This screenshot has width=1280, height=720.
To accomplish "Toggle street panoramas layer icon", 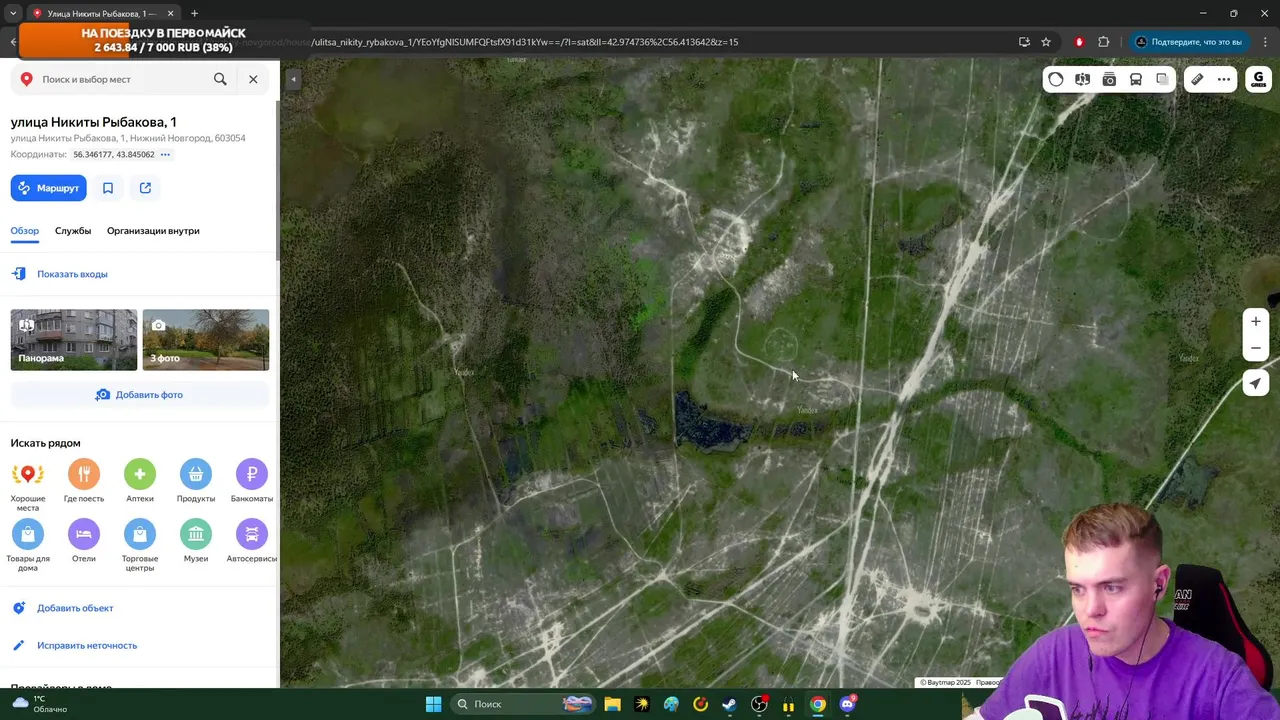I will pos(1082,79).
